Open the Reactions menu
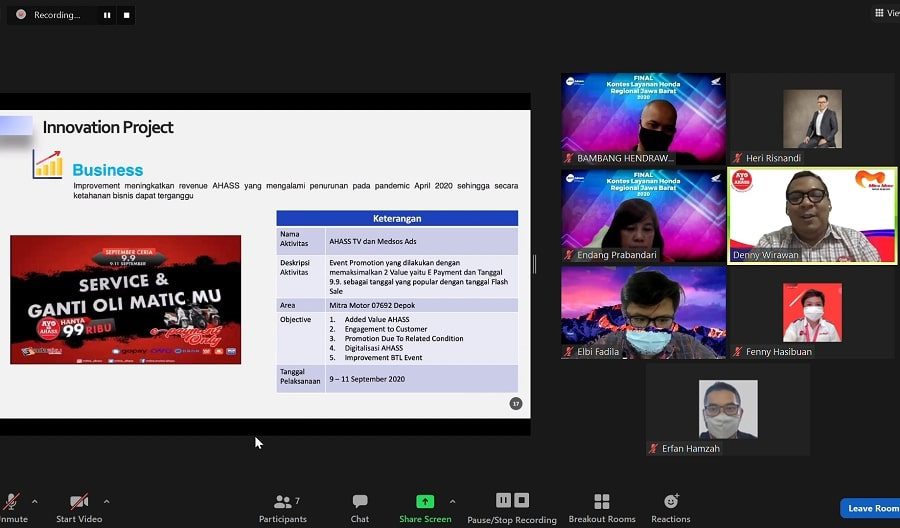Image resolution: width=900 pixels, height=528 pixels. pos(670,508)
